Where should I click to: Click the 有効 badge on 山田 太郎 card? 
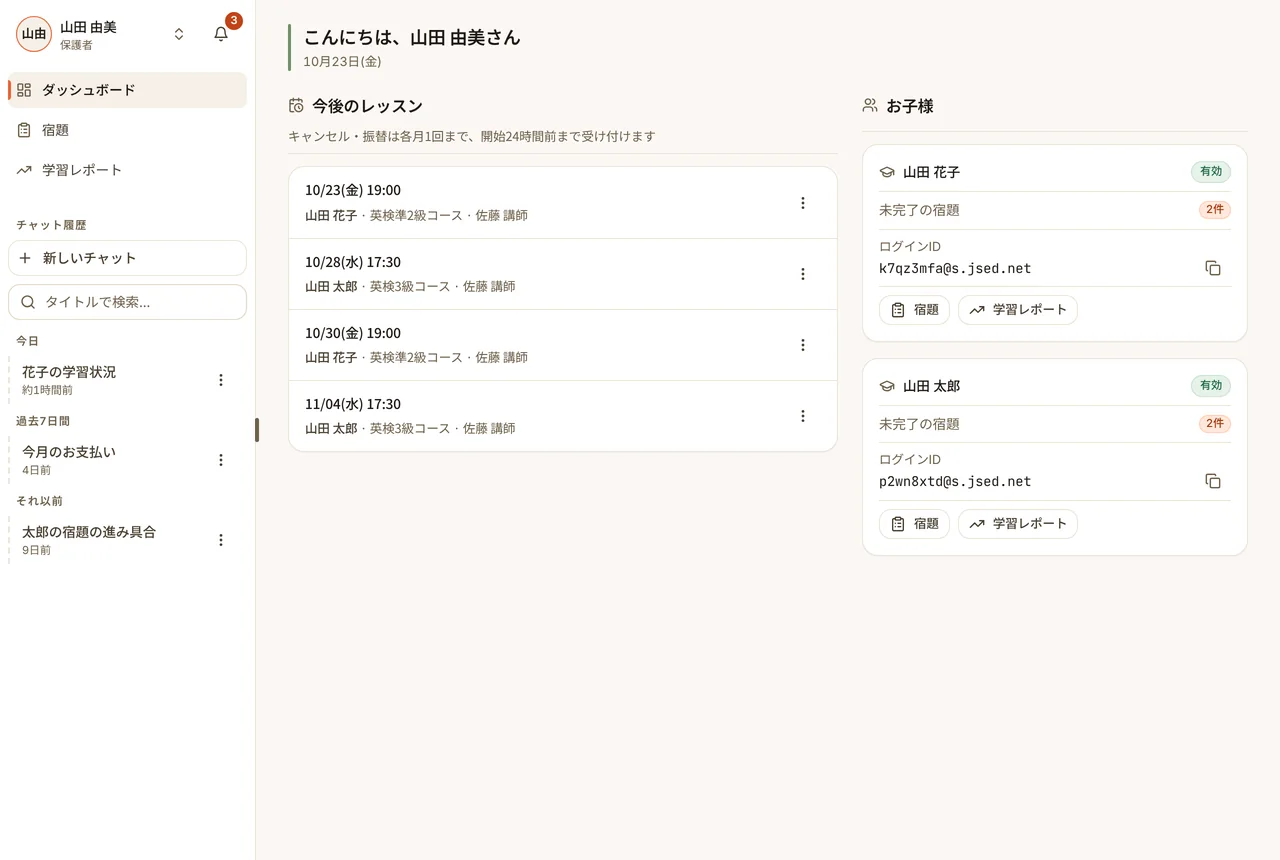(x=1211, y=386)
